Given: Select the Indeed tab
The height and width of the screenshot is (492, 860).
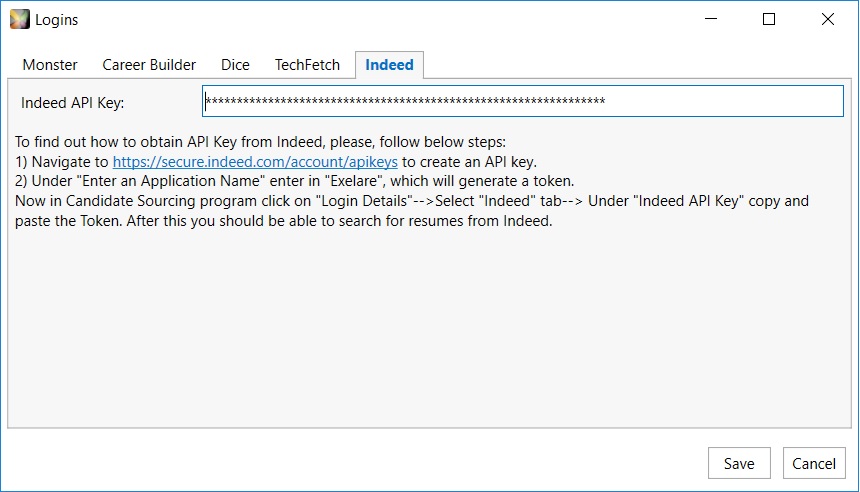Looking at the screenshot, I should point(389,65).
